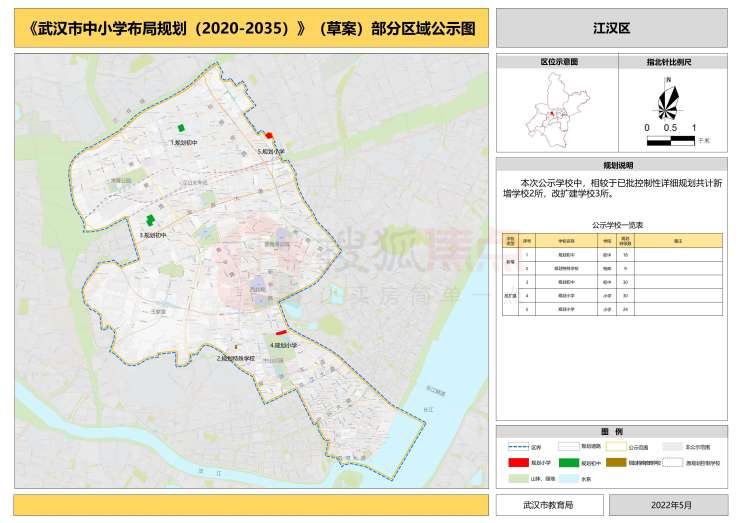Click the 图例 legend header
The height and width of the screenshot is (523, 740).
click(x=611, y=431)
